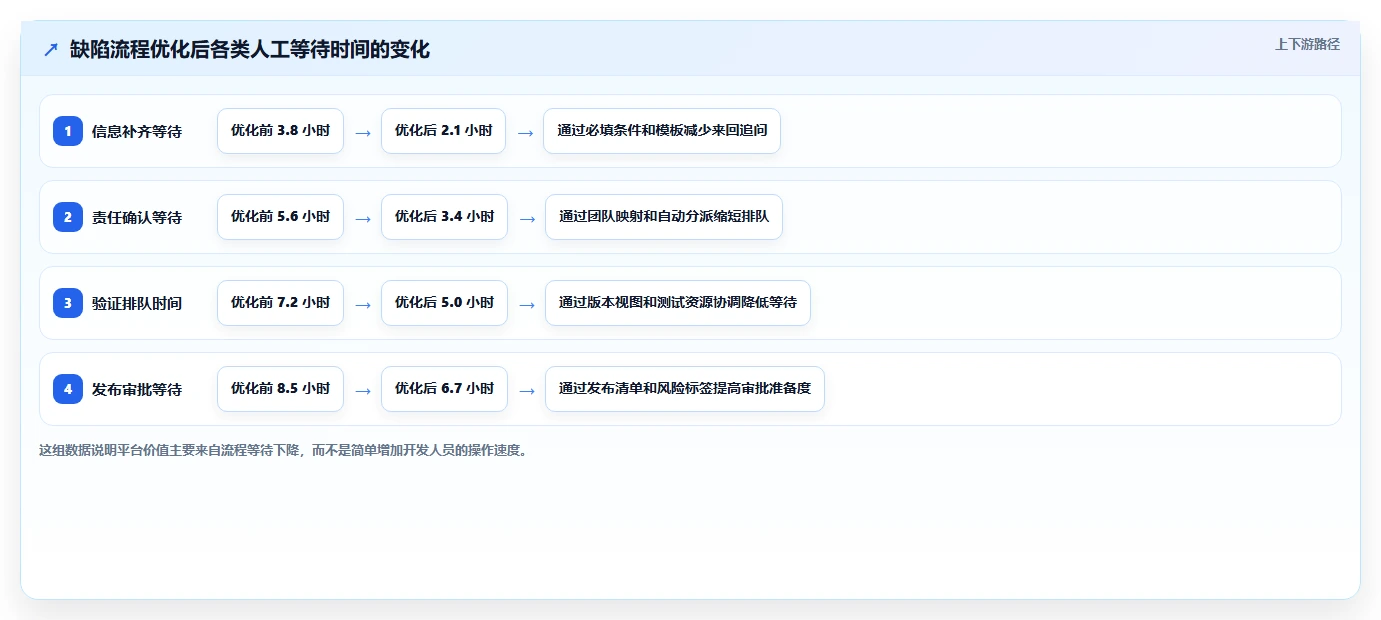The height and width of the screenshot is (620, 1381).
Task: Click the arrow after 优化后 6.7 小时
Action: tap(527, 390)
